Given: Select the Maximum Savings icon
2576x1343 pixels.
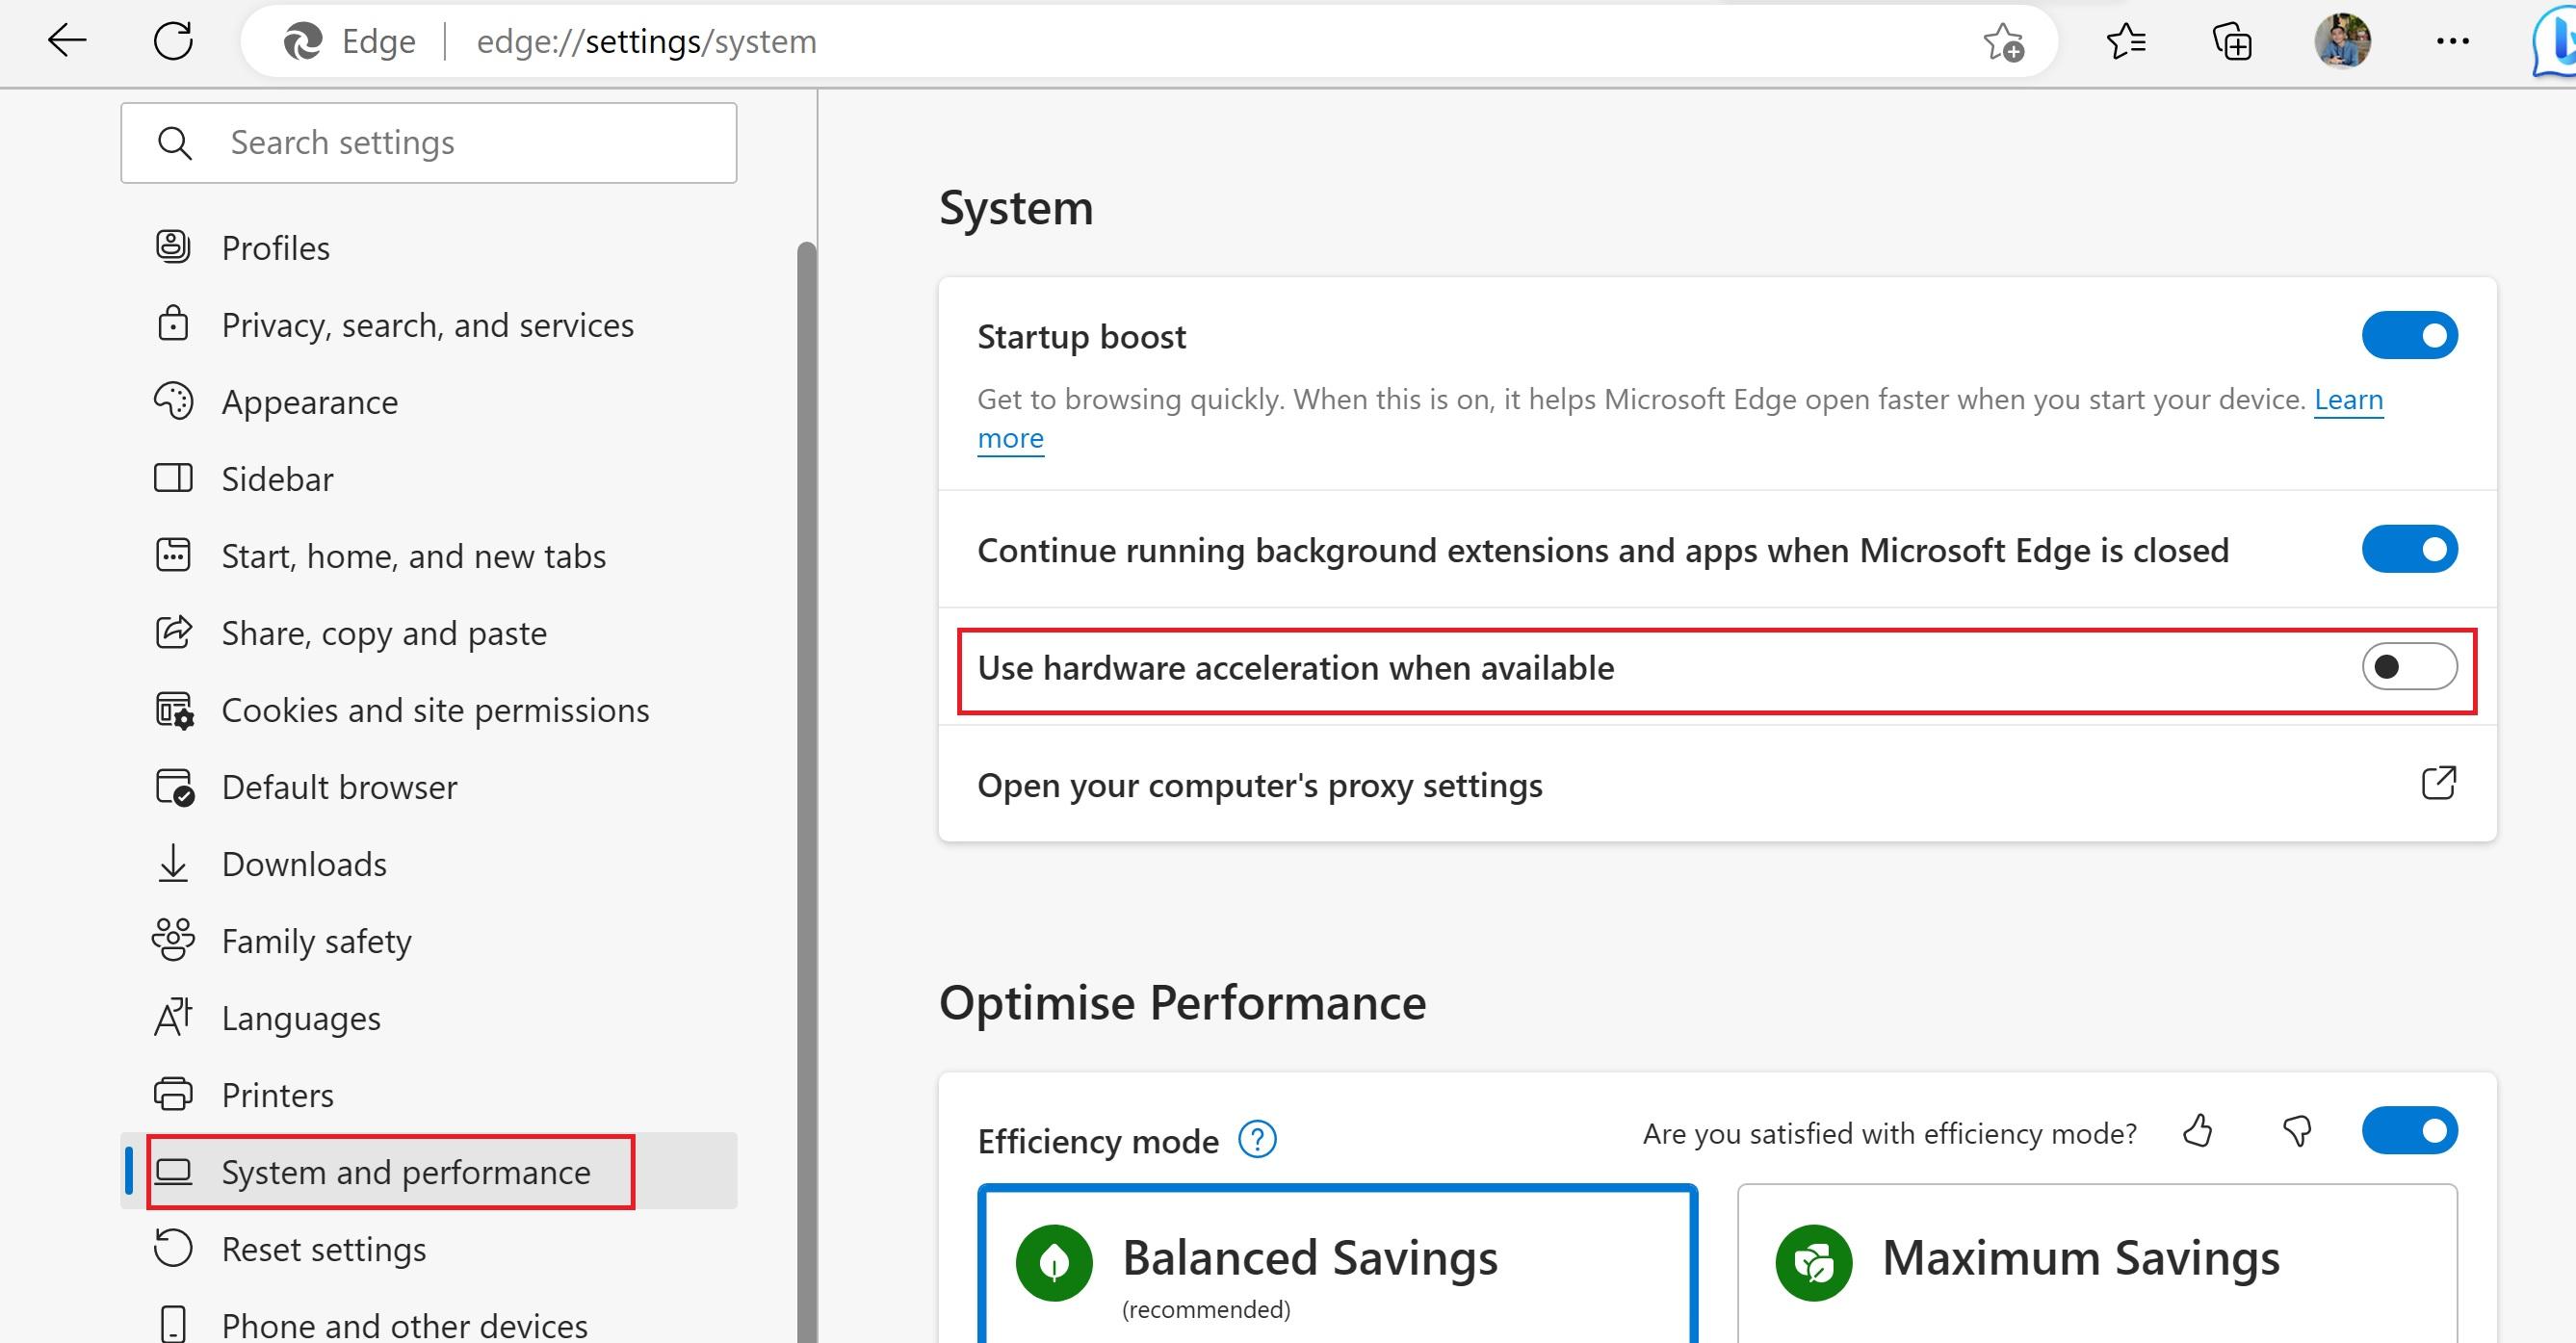Looking at the screenshot, I should tap(1814, 1262).
